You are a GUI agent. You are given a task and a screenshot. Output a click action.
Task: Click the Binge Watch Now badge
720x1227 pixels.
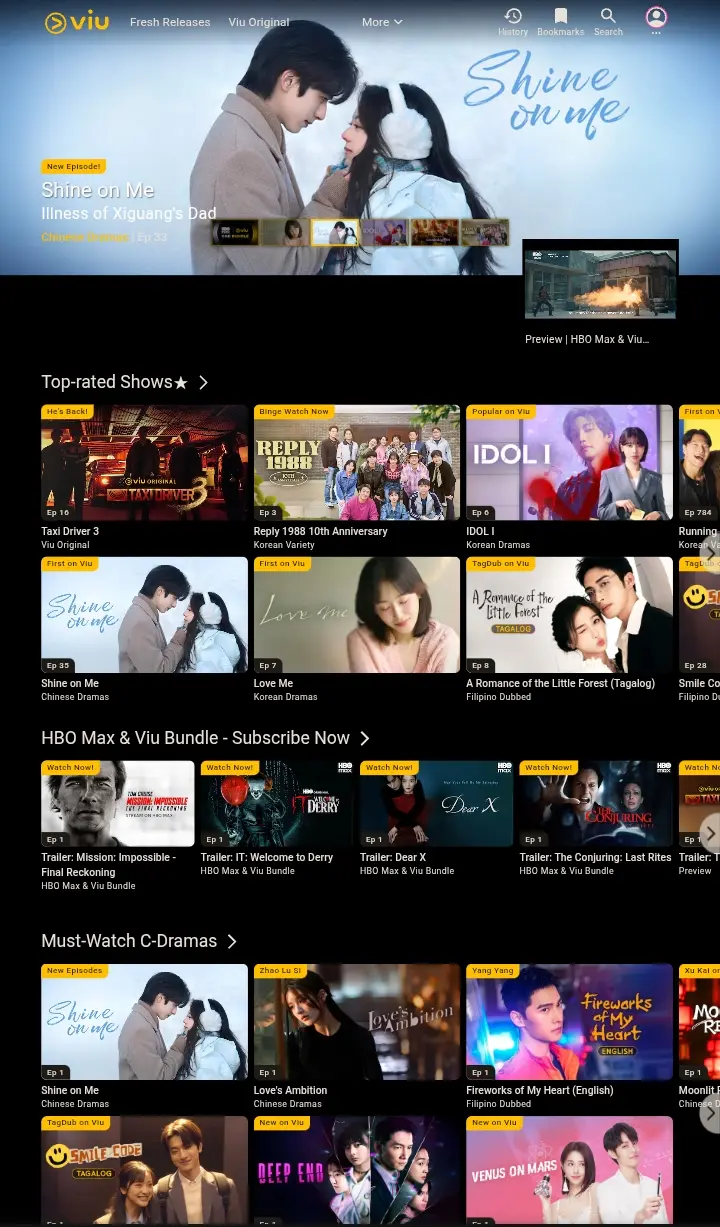point(294,411)
